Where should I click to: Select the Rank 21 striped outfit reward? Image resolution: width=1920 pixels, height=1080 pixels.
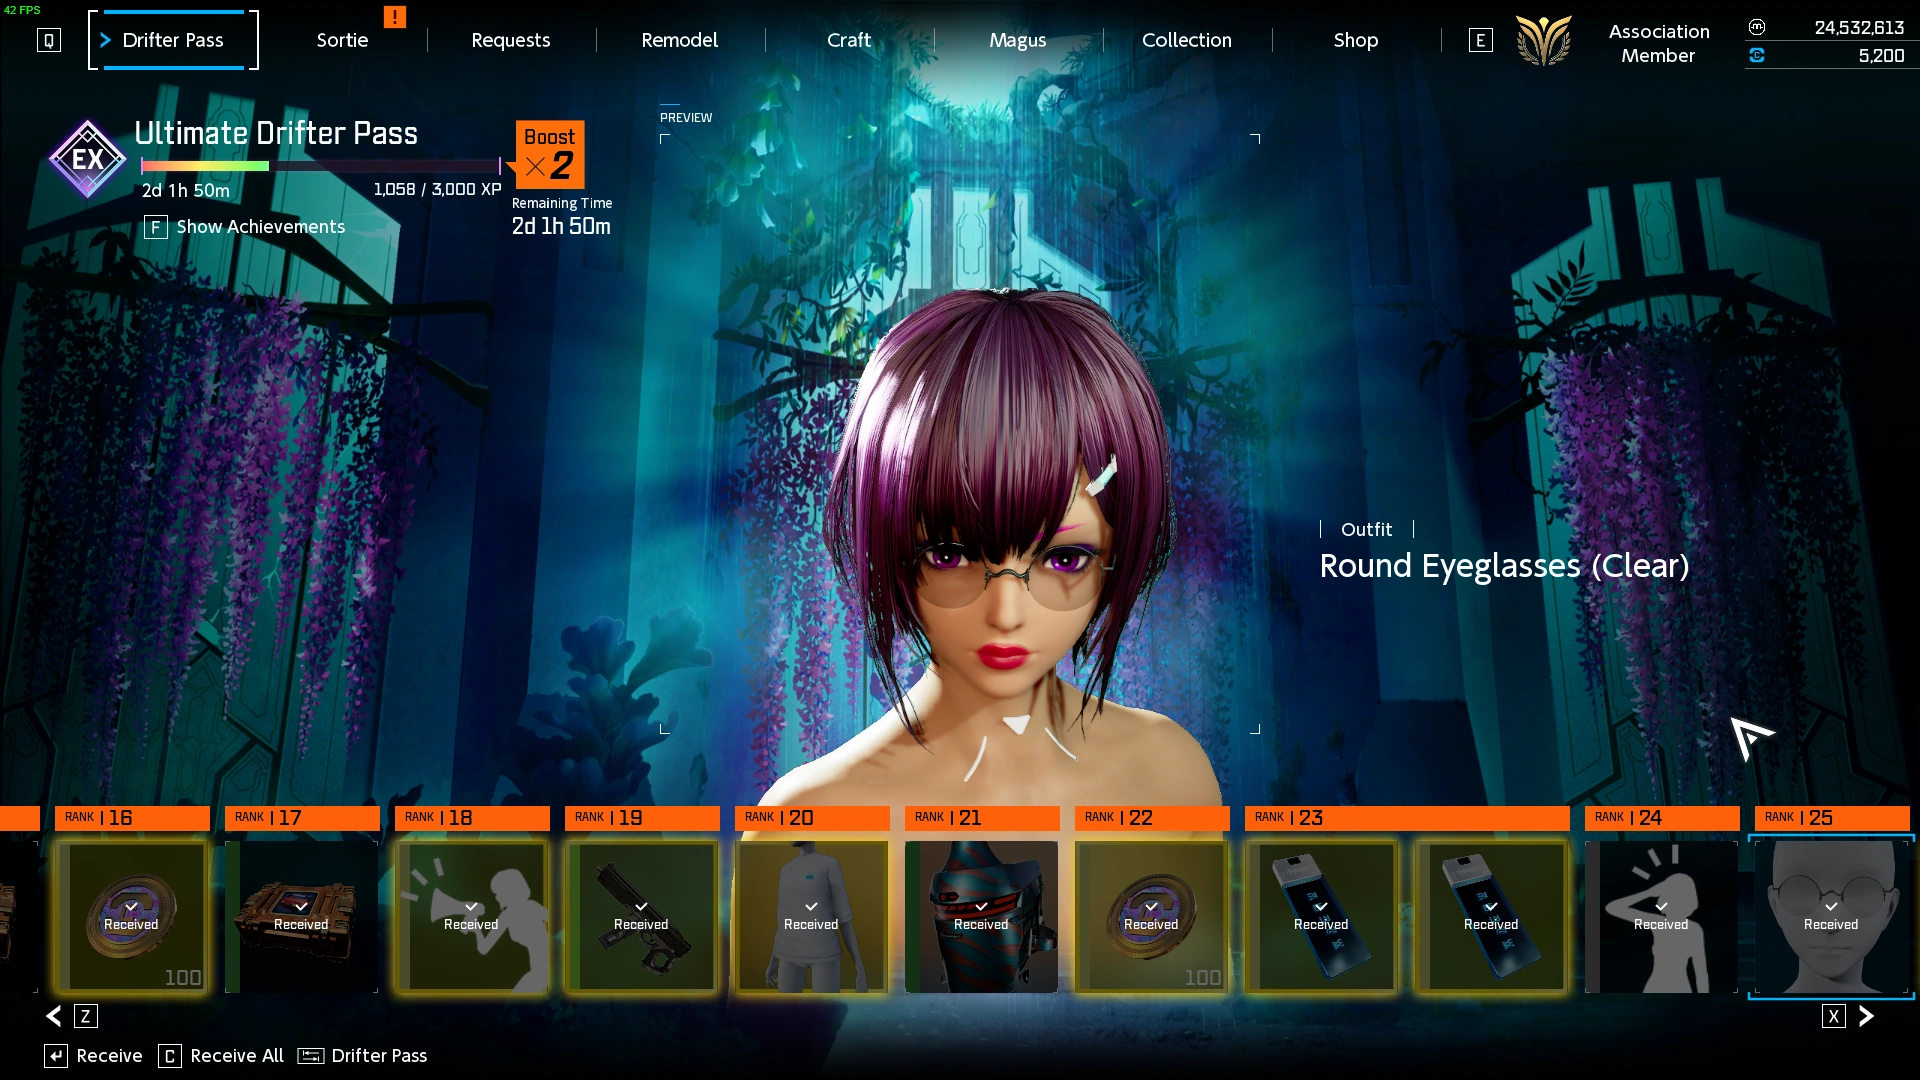981,916
